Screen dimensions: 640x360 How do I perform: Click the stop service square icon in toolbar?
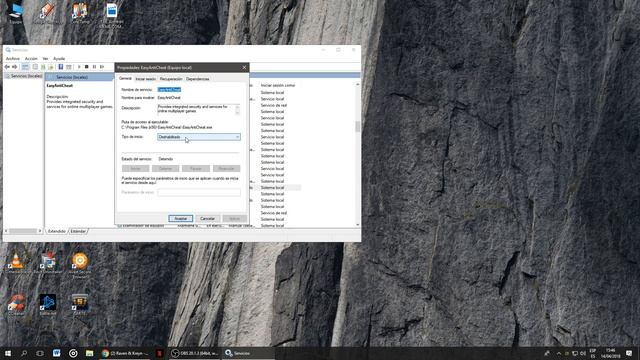[87, 67]
